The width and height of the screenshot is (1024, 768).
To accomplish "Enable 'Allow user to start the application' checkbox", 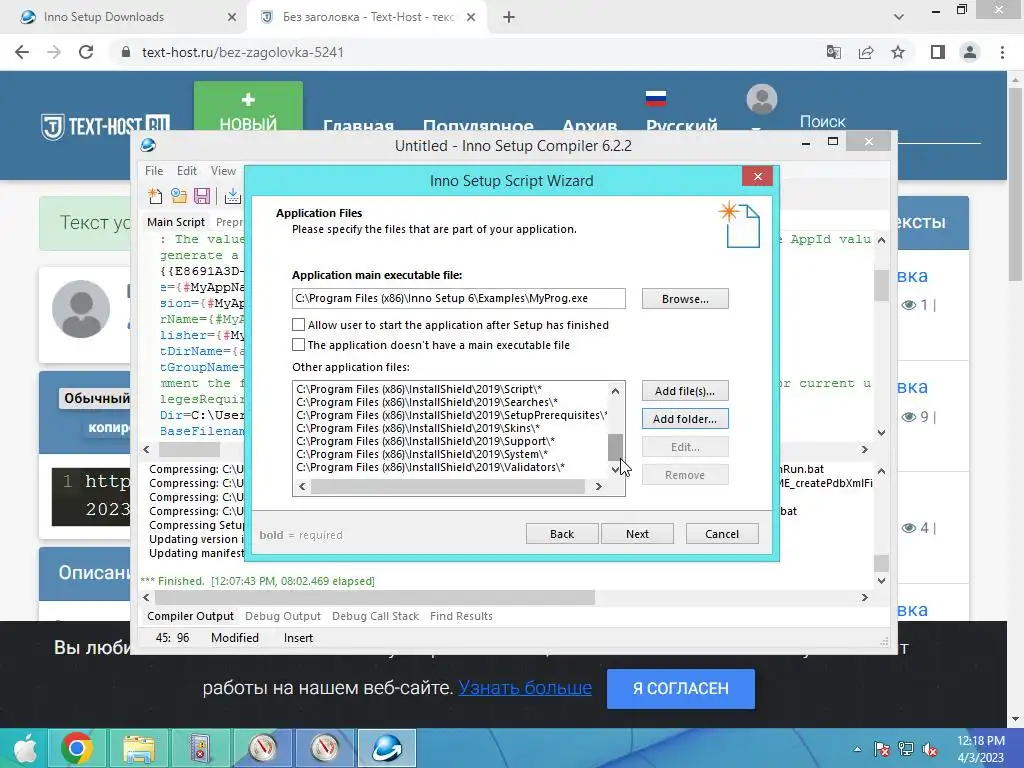I will click(298, 325).
